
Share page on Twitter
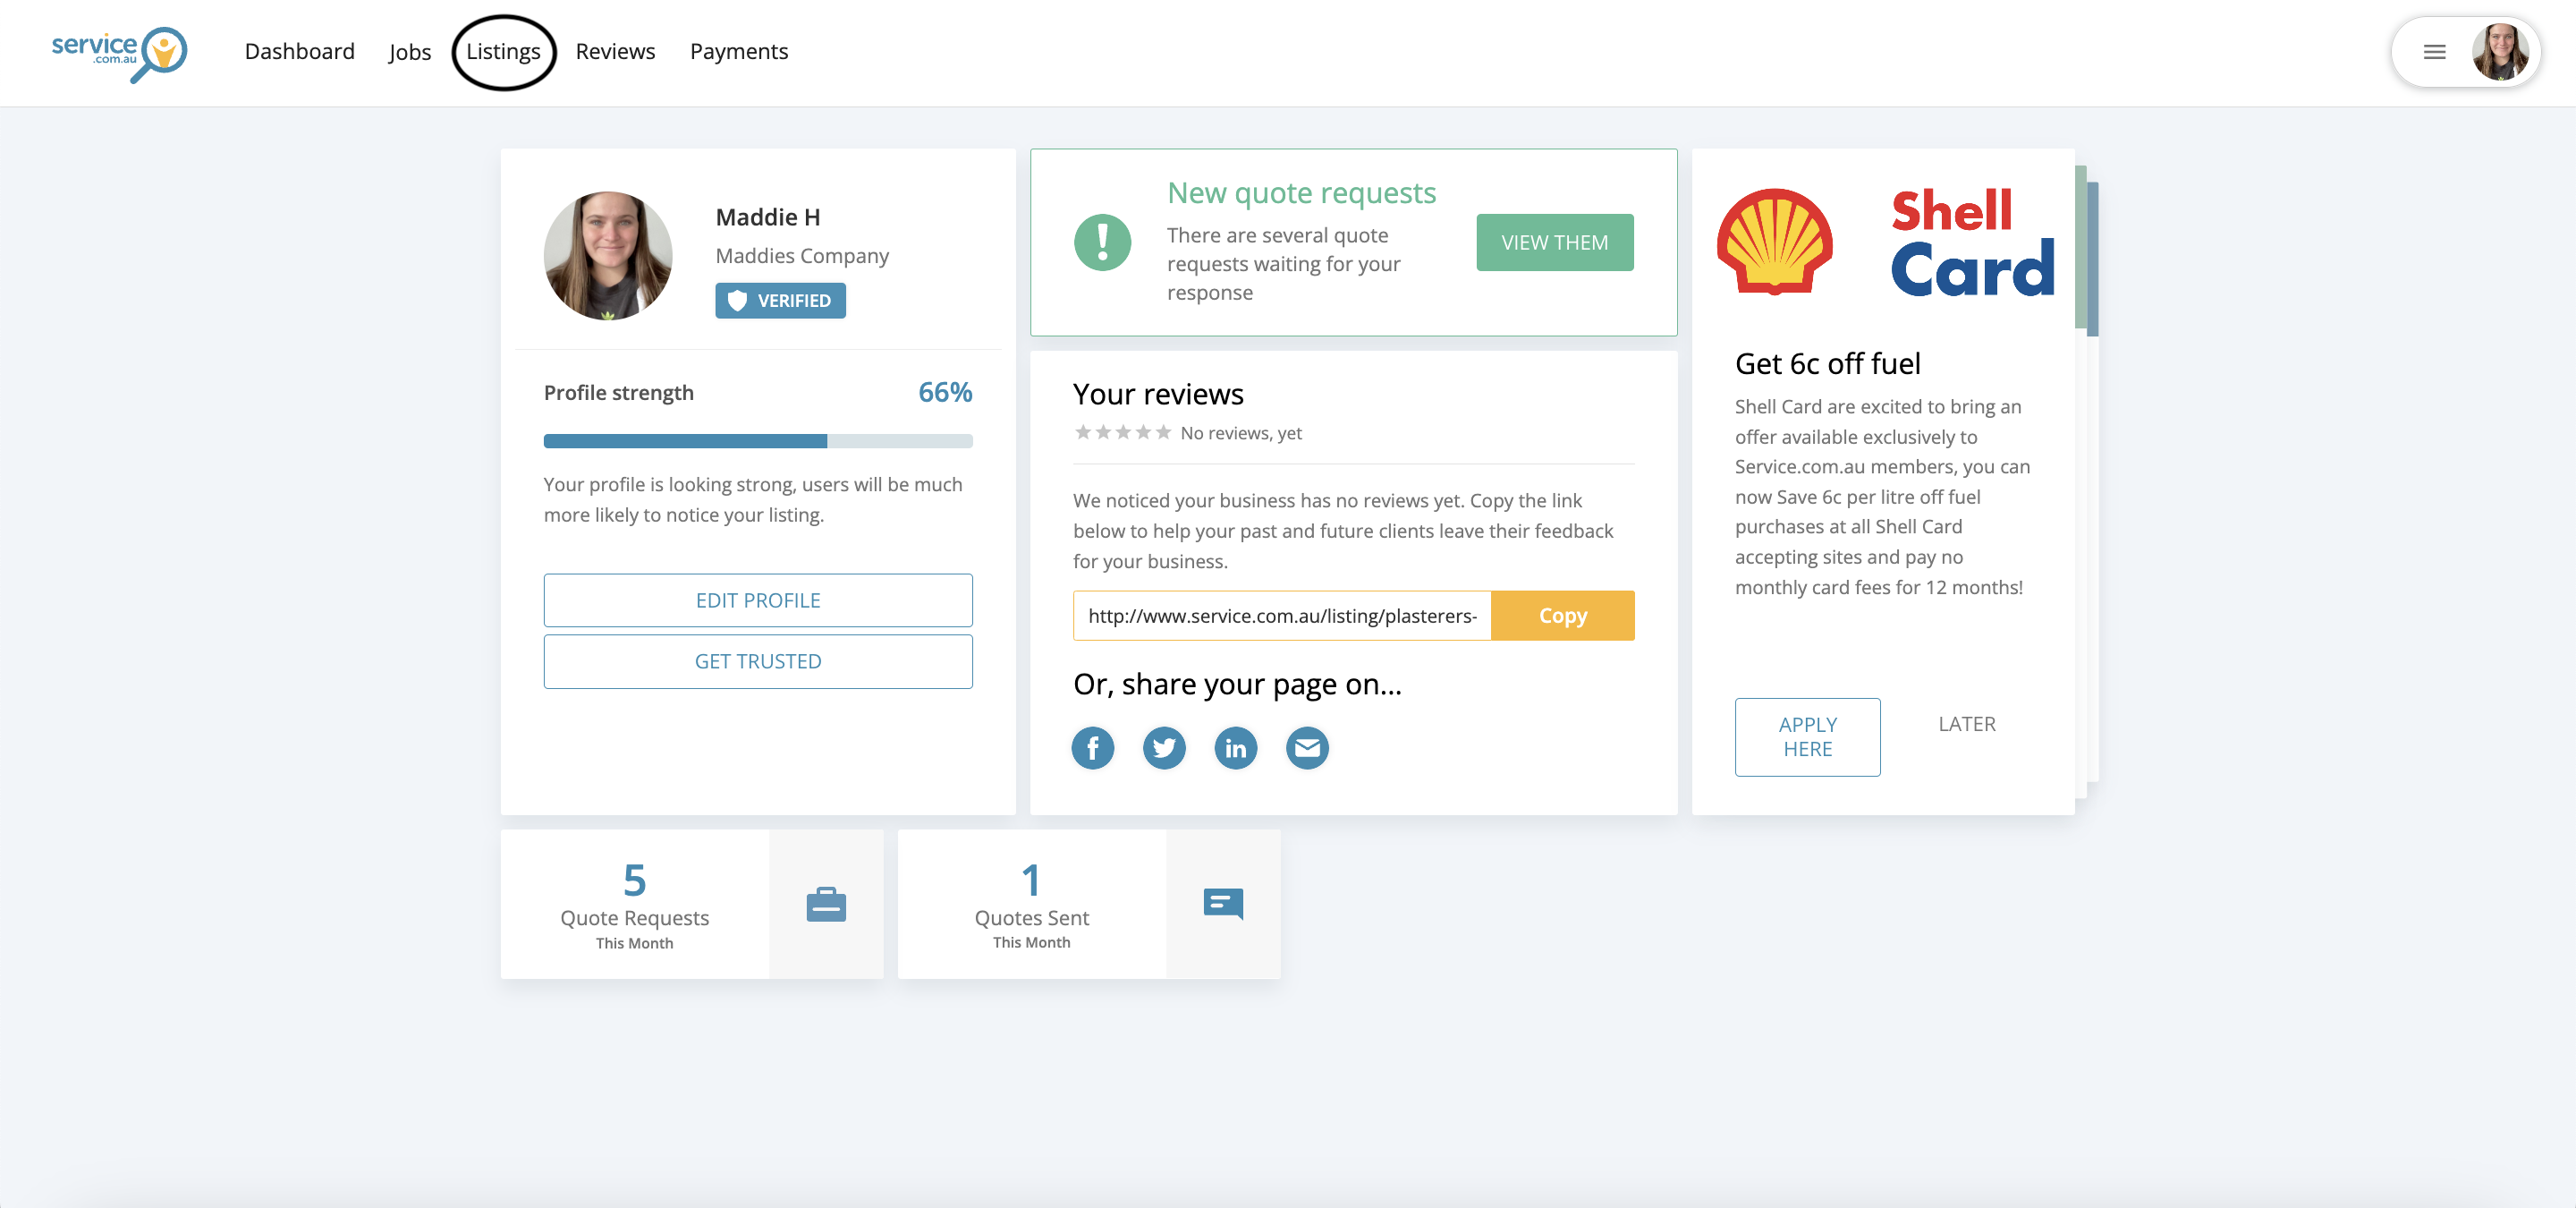click(x=1164, y=748)
